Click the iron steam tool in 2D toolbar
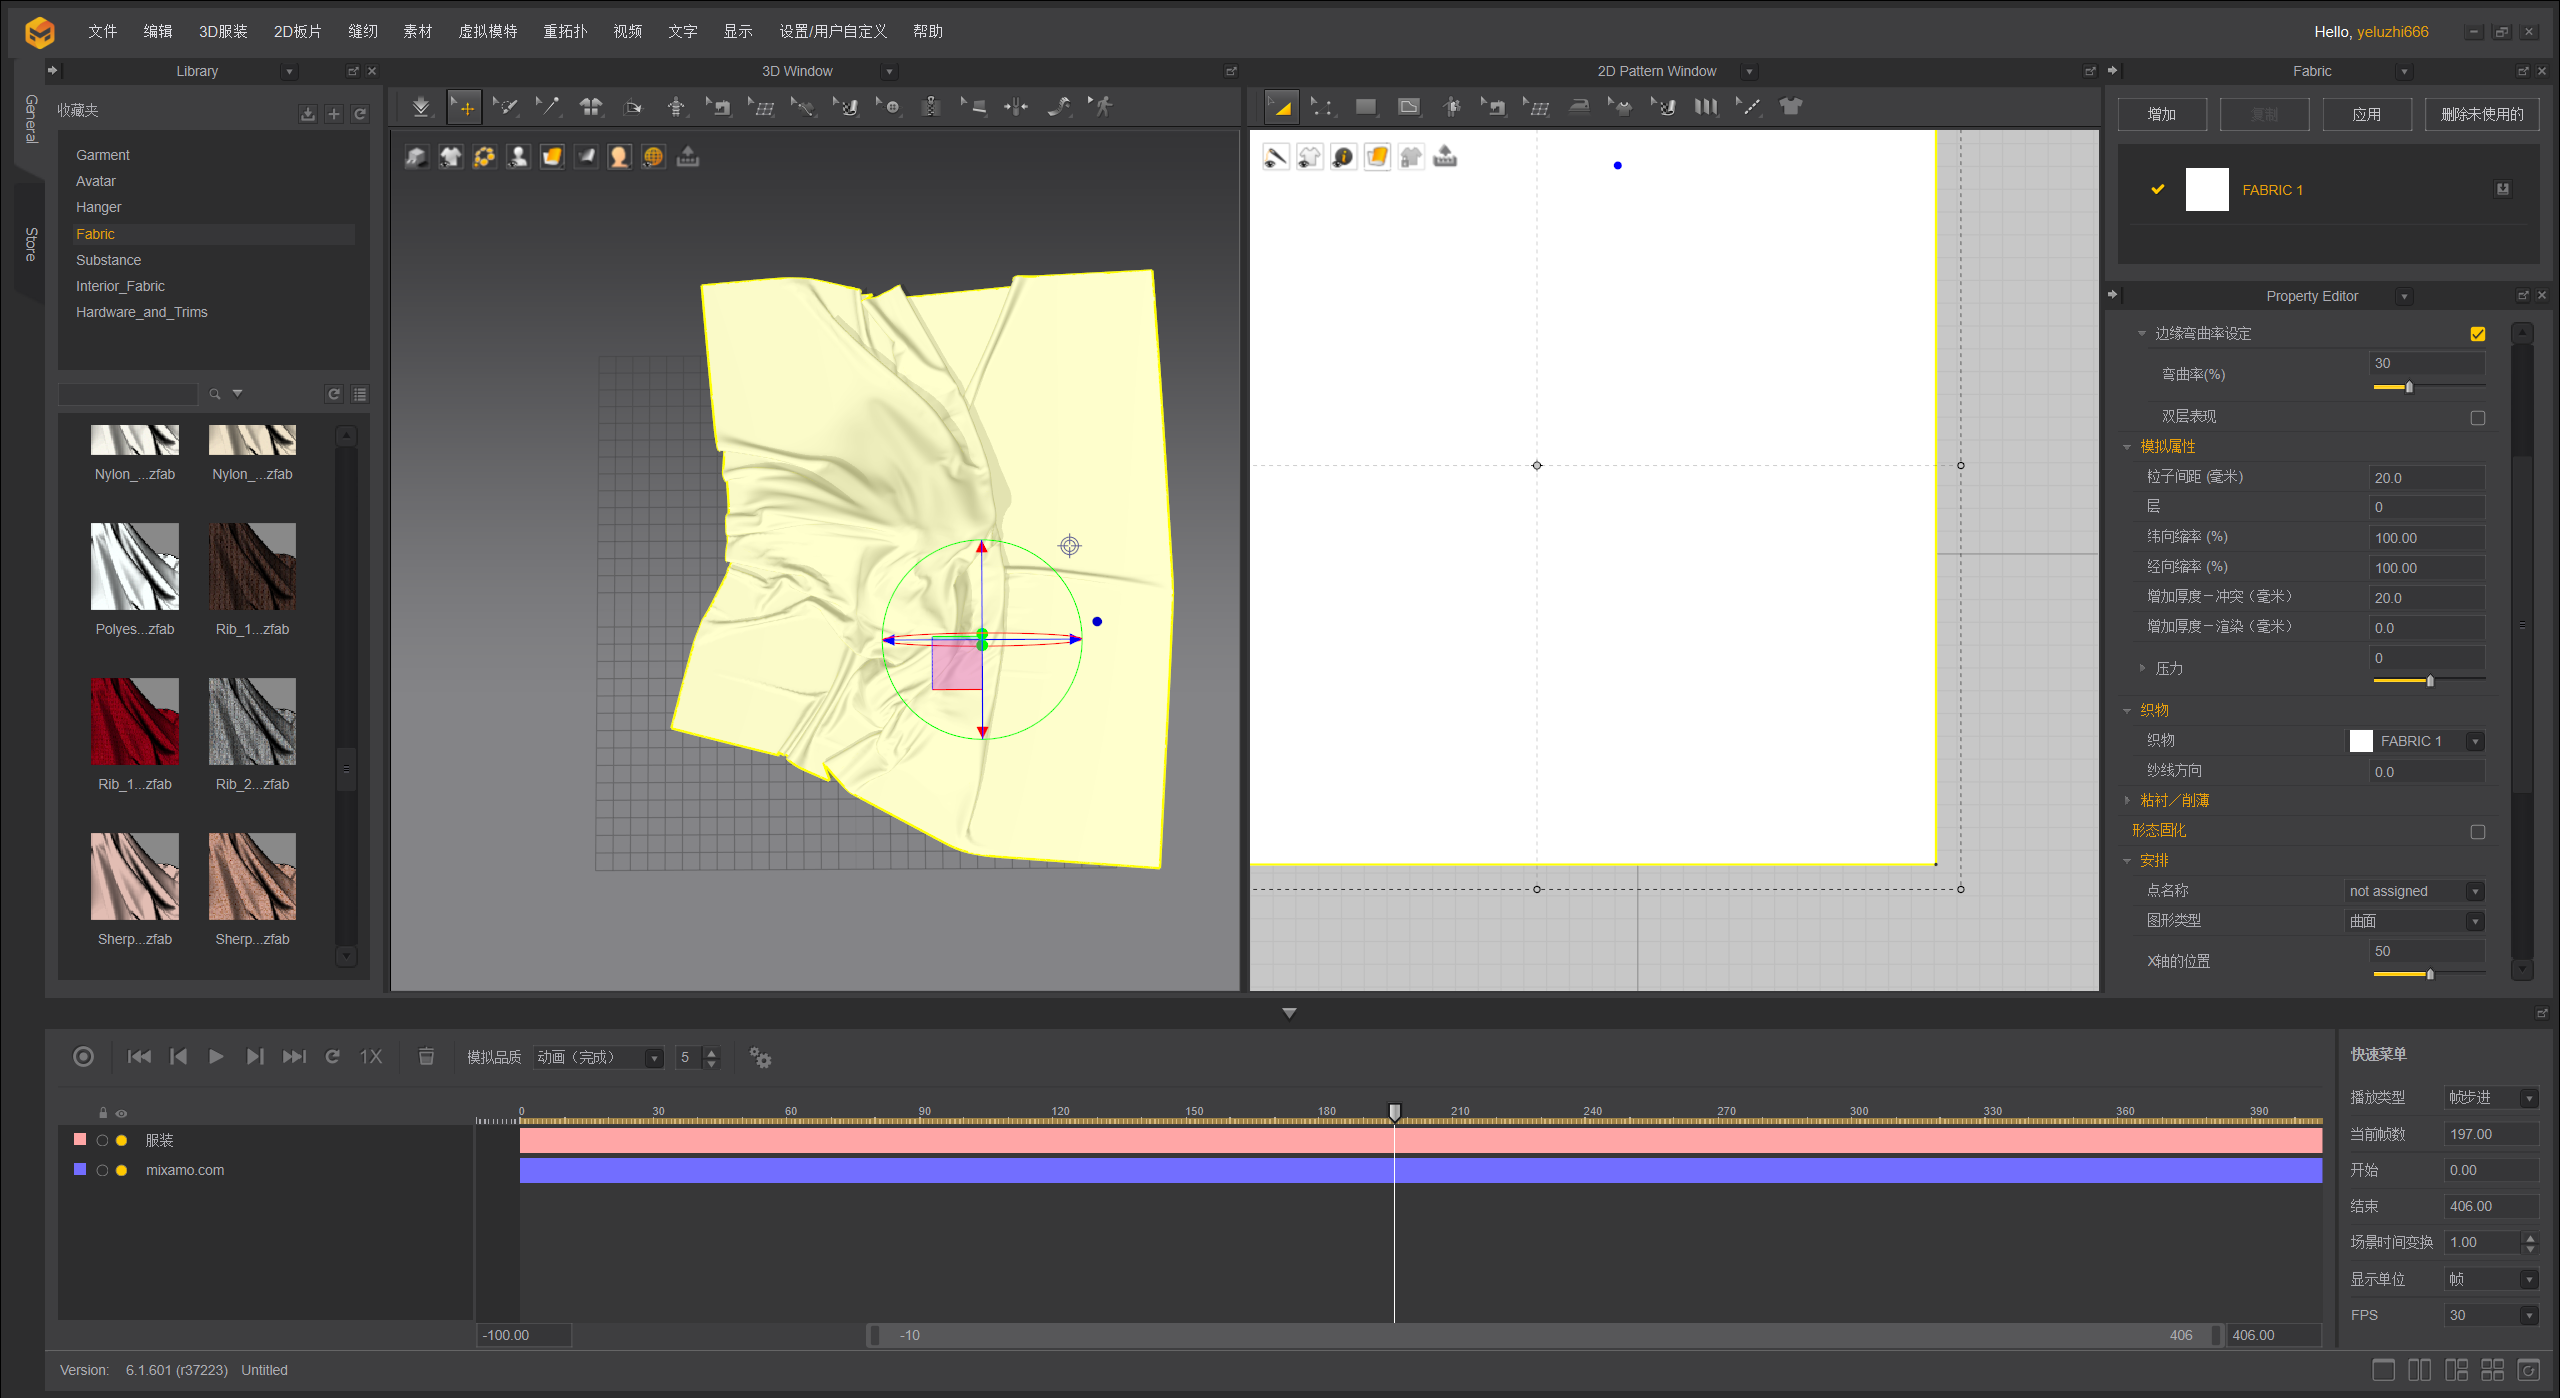 pos(1579,107)
